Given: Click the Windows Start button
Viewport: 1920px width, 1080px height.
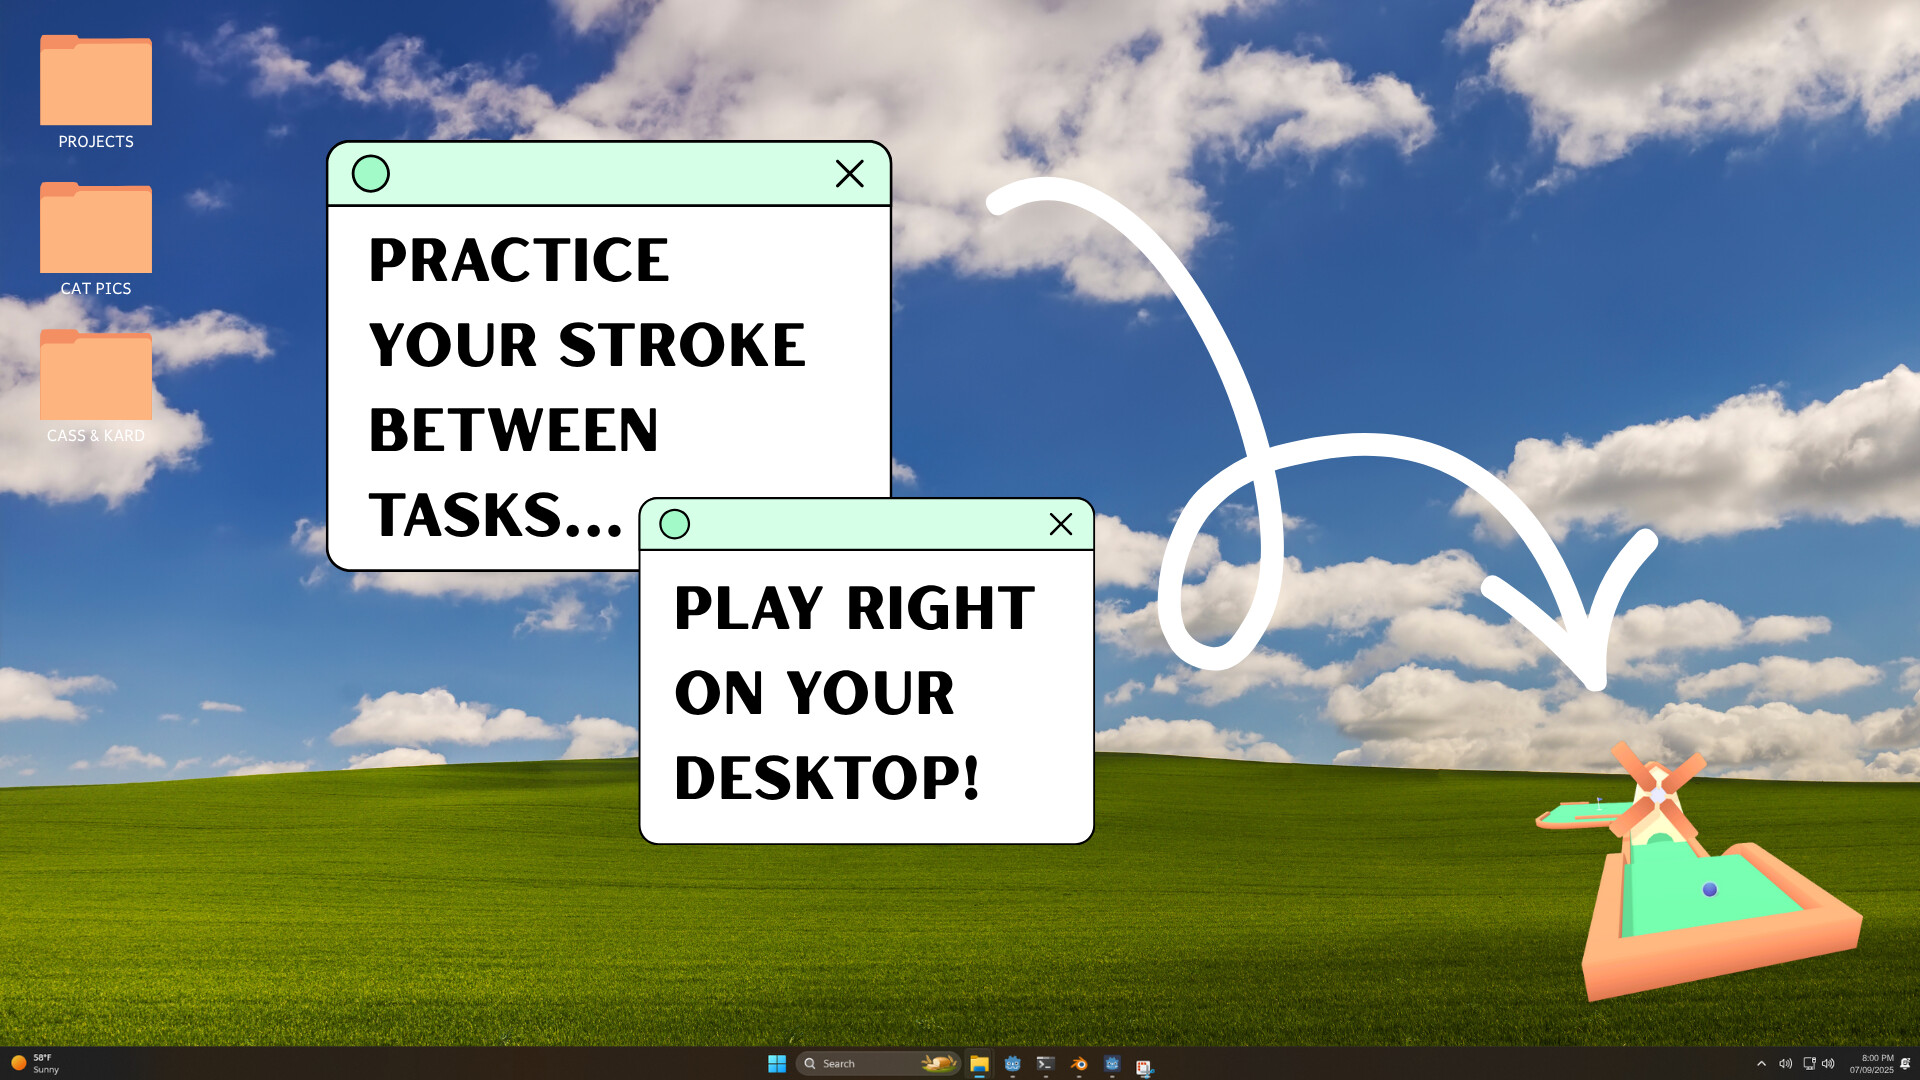Looking at the screenshot, I should (776, 1063).
